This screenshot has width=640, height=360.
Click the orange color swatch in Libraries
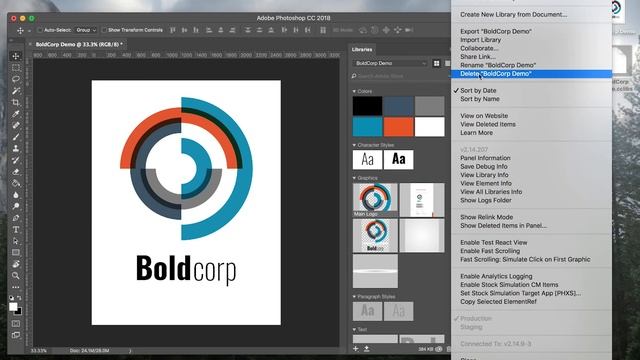398,127
